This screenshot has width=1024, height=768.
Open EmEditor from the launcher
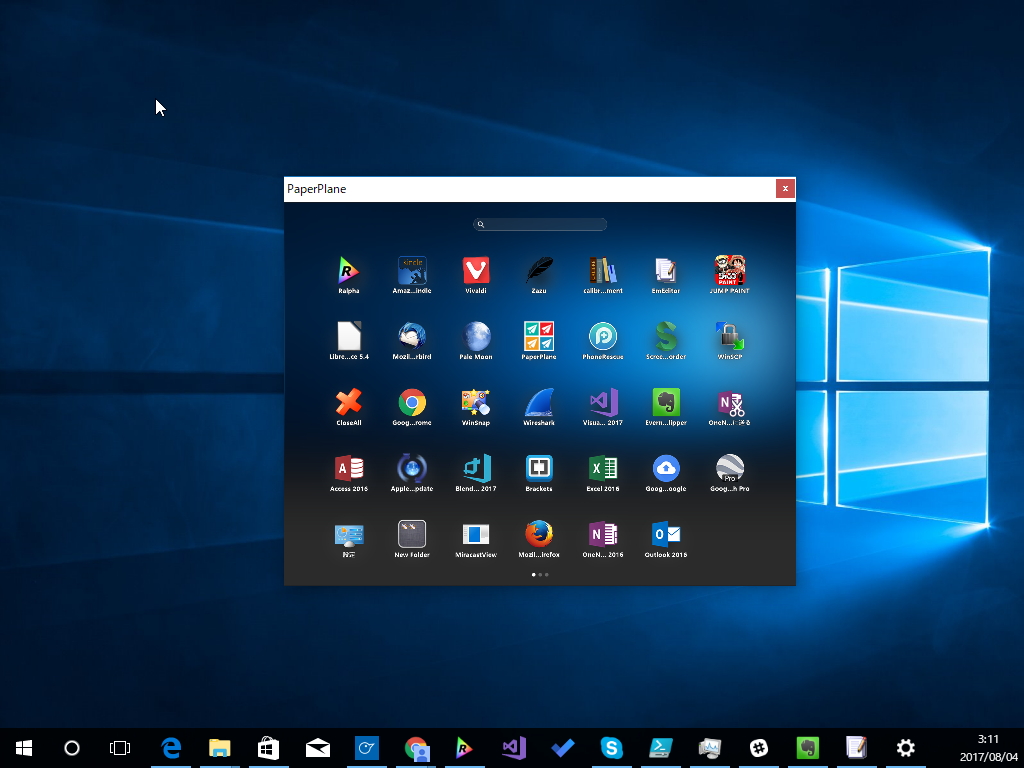[666, 270]
